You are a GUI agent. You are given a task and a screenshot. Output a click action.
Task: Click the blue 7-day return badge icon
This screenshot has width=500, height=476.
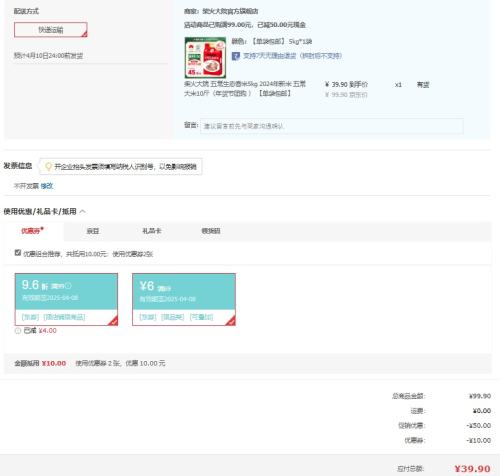pyautogui.click(x=236, y=56)
